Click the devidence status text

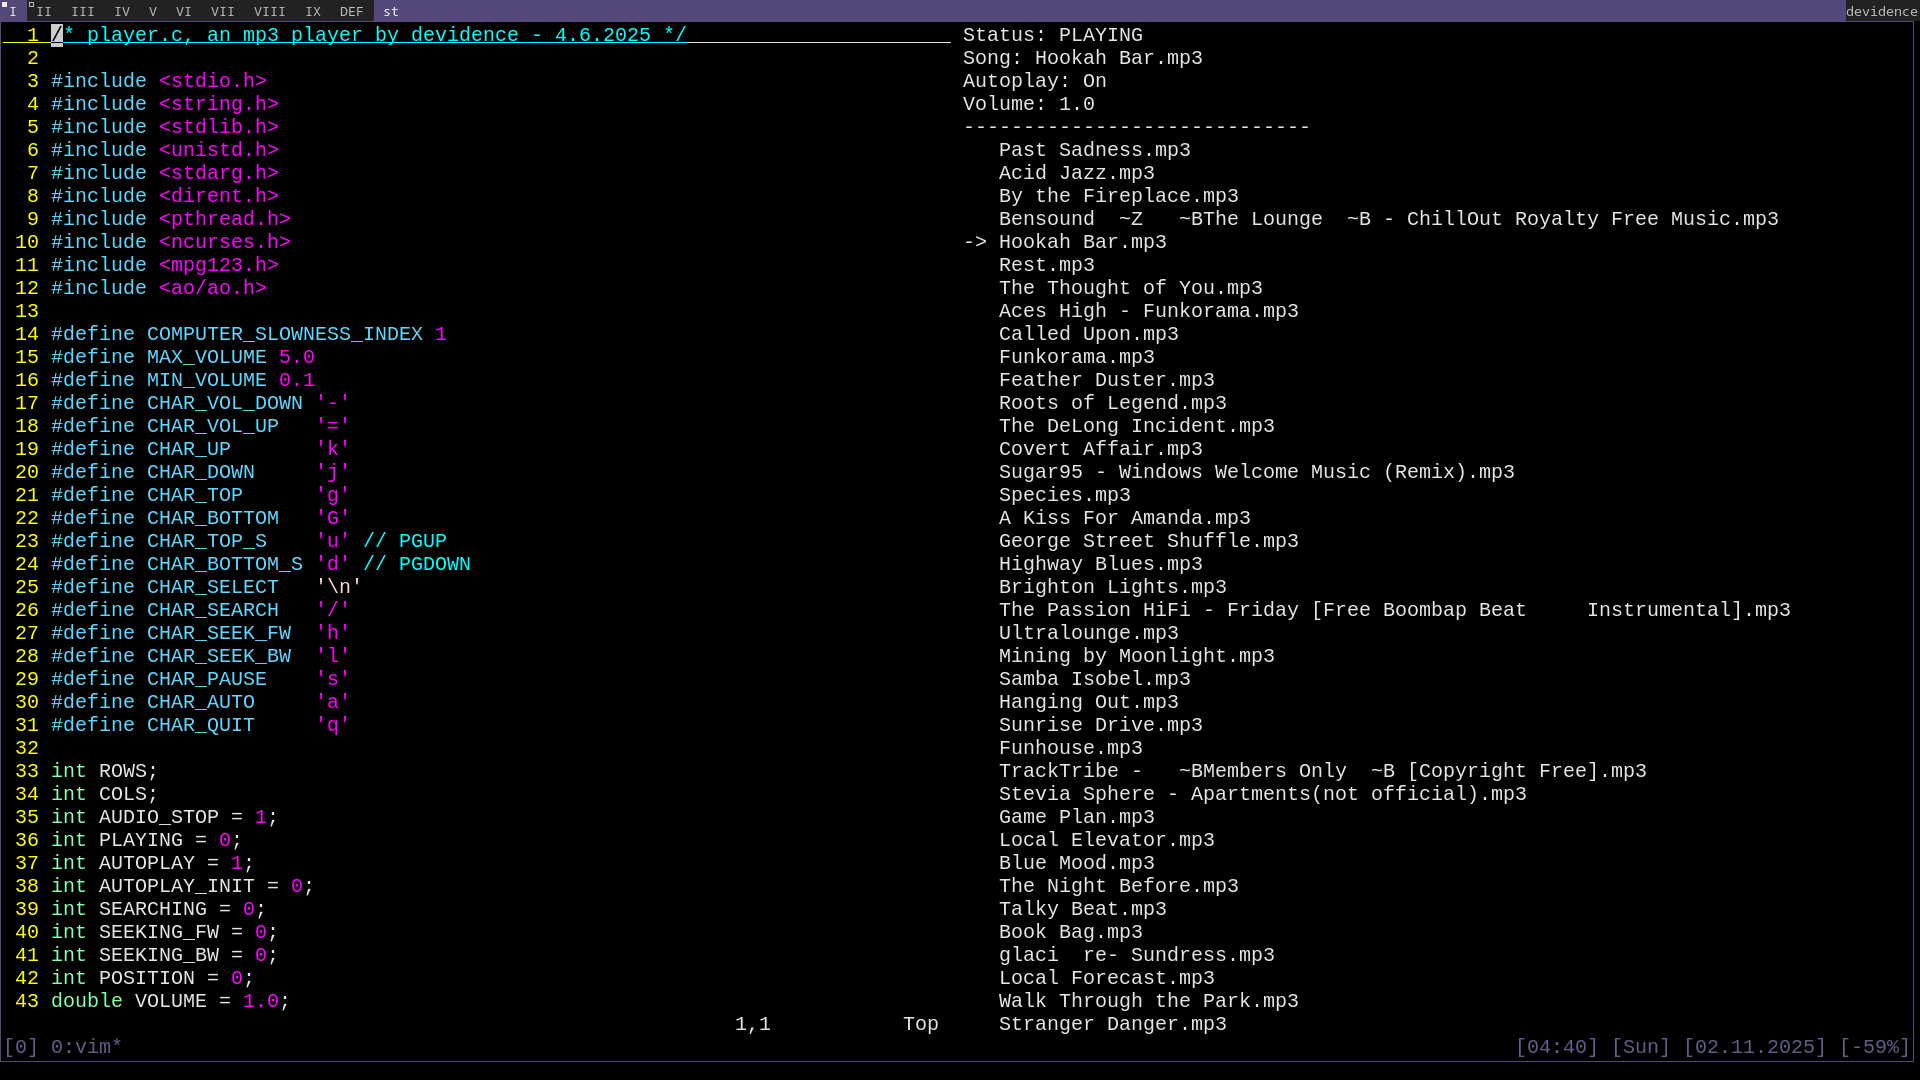pyautogui.click(x=1880, y=11)
